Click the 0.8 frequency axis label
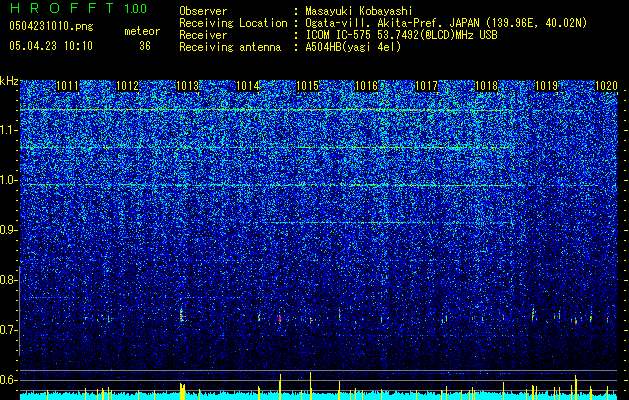The height and width of the screenshot is (400, 629). click(8, 280)
